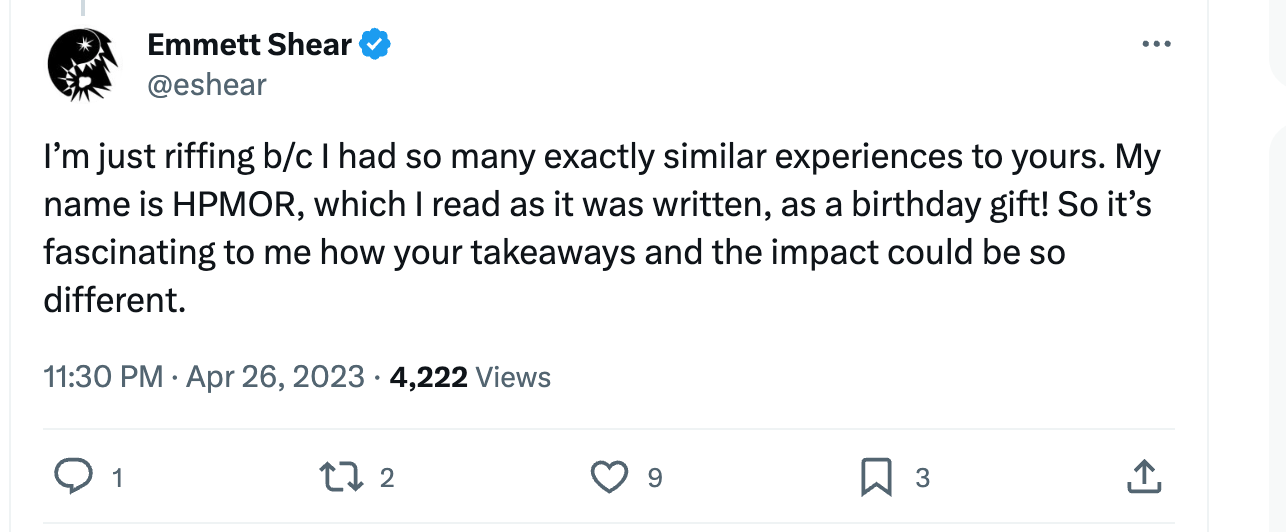1286x532 pixels.
Task: Click the like count number 9
Action: [655, 479]
